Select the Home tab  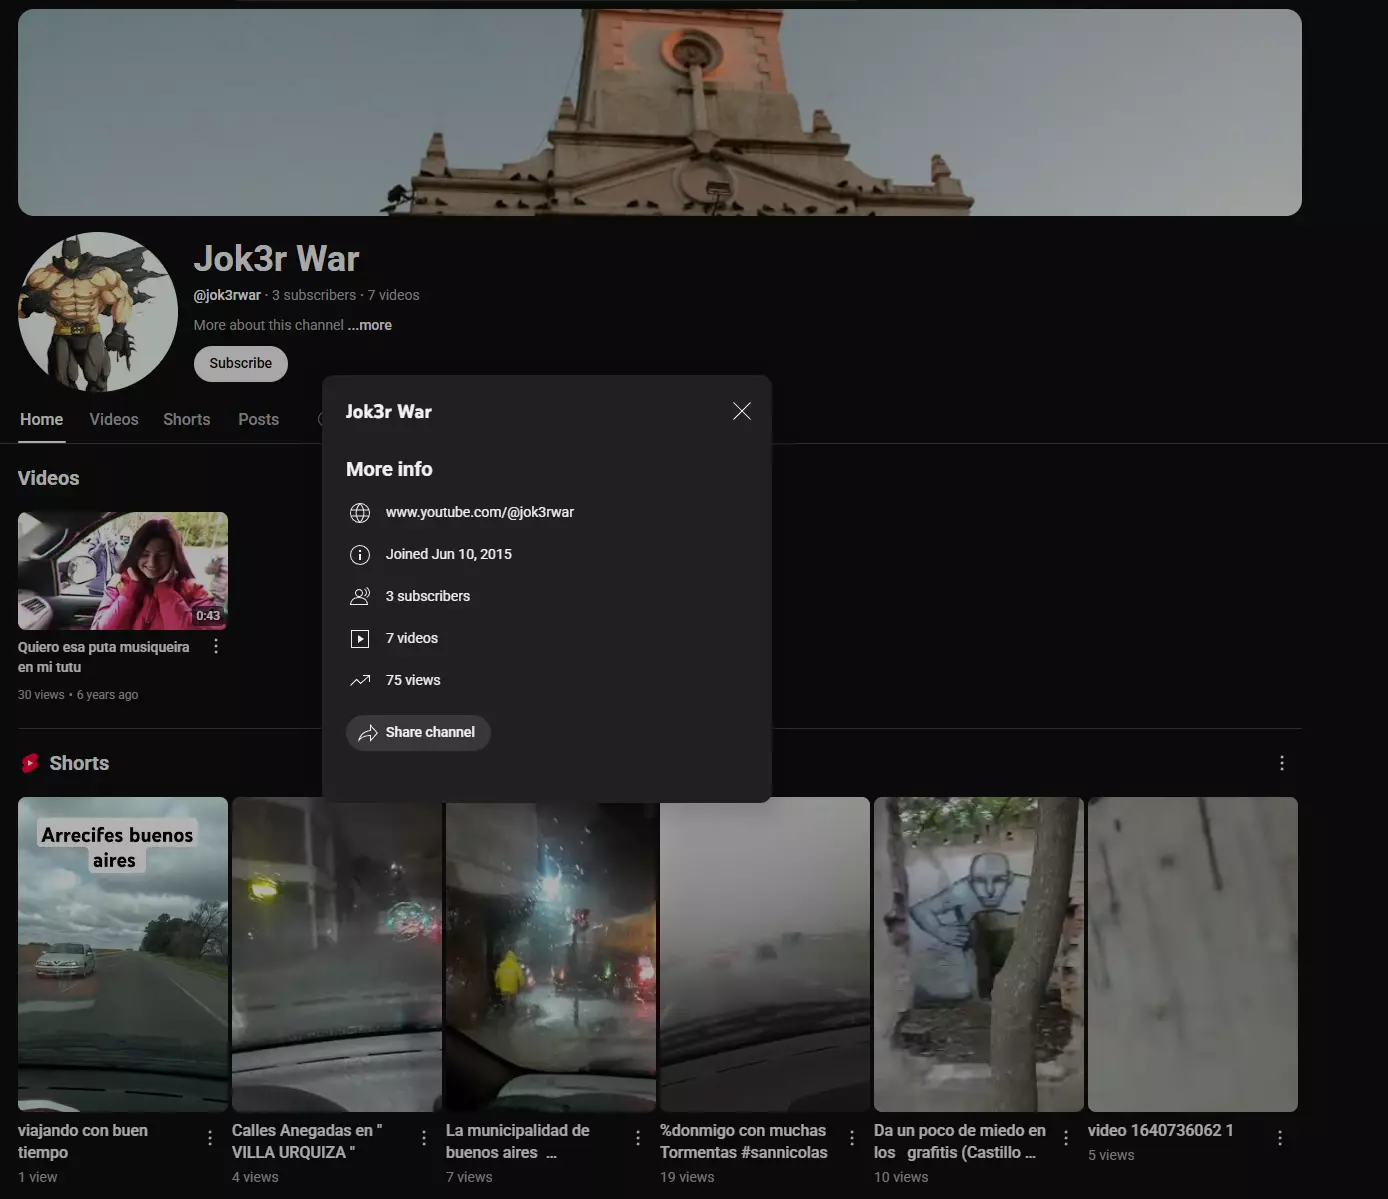(42, 420)
